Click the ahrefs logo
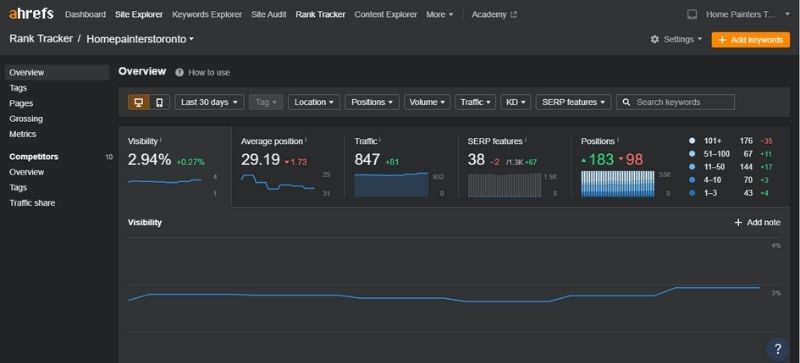Viewport: 800px width, 363px height. pyautogui.click(x=31, y=14)
